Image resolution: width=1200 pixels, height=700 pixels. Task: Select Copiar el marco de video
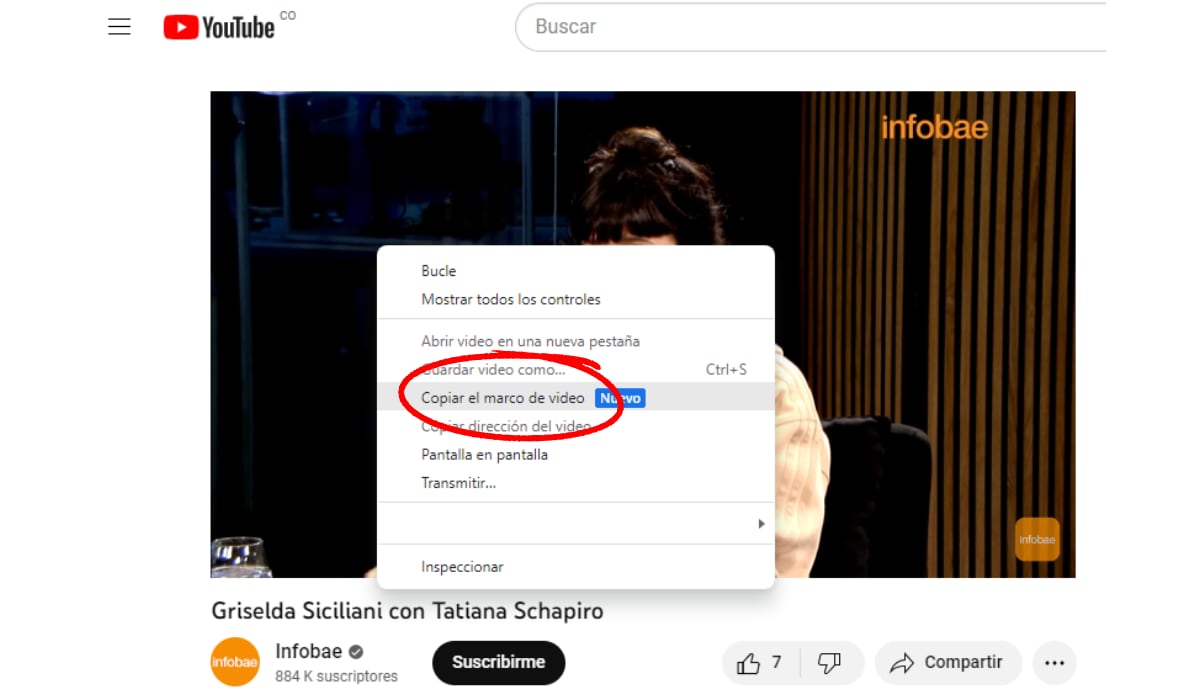(x=503, y=398)
